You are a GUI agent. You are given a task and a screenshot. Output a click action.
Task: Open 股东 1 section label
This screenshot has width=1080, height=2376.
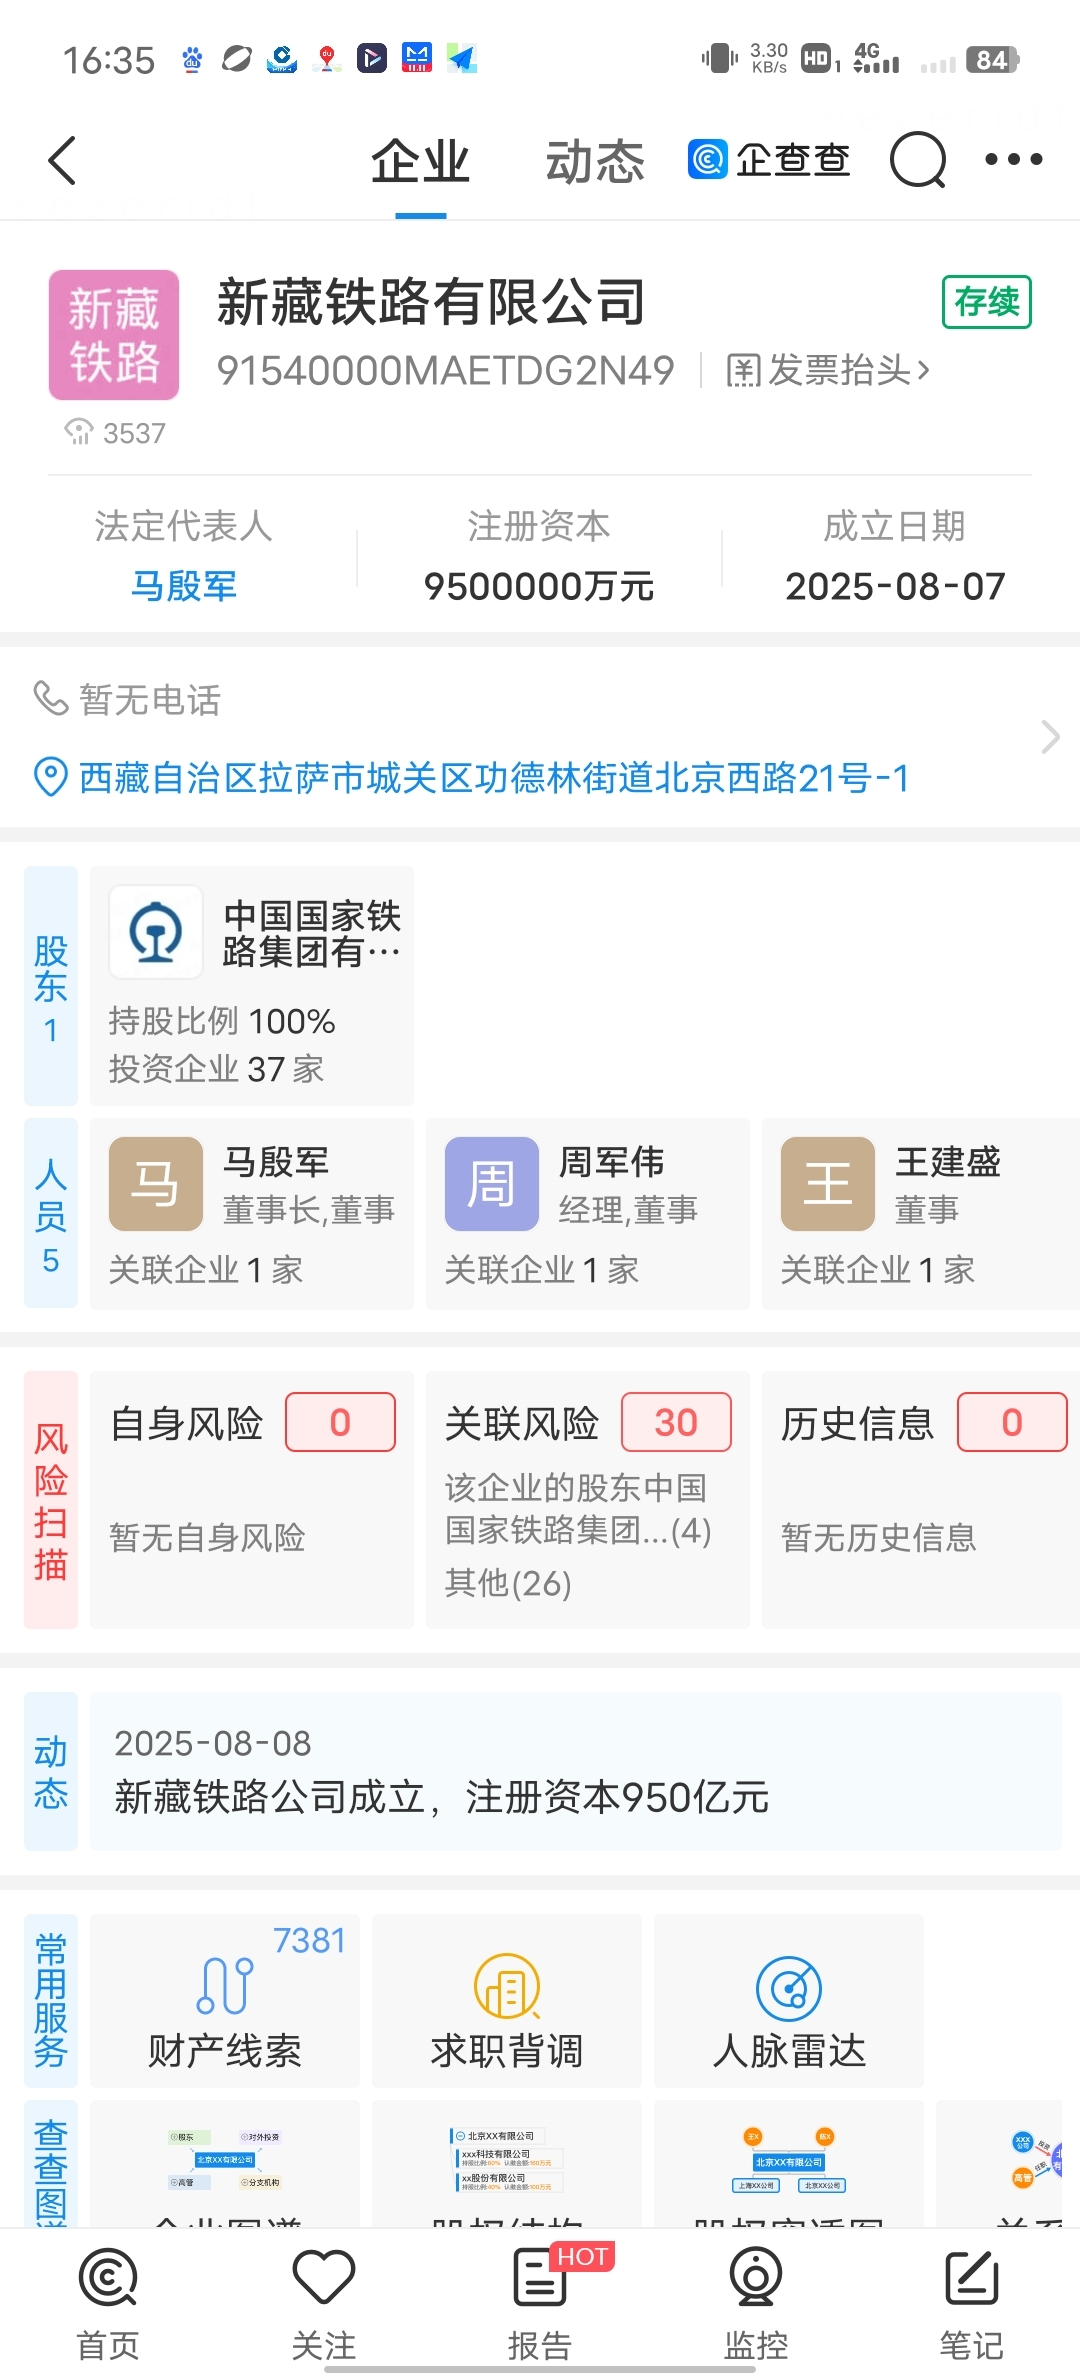click(x=51, y=986)
